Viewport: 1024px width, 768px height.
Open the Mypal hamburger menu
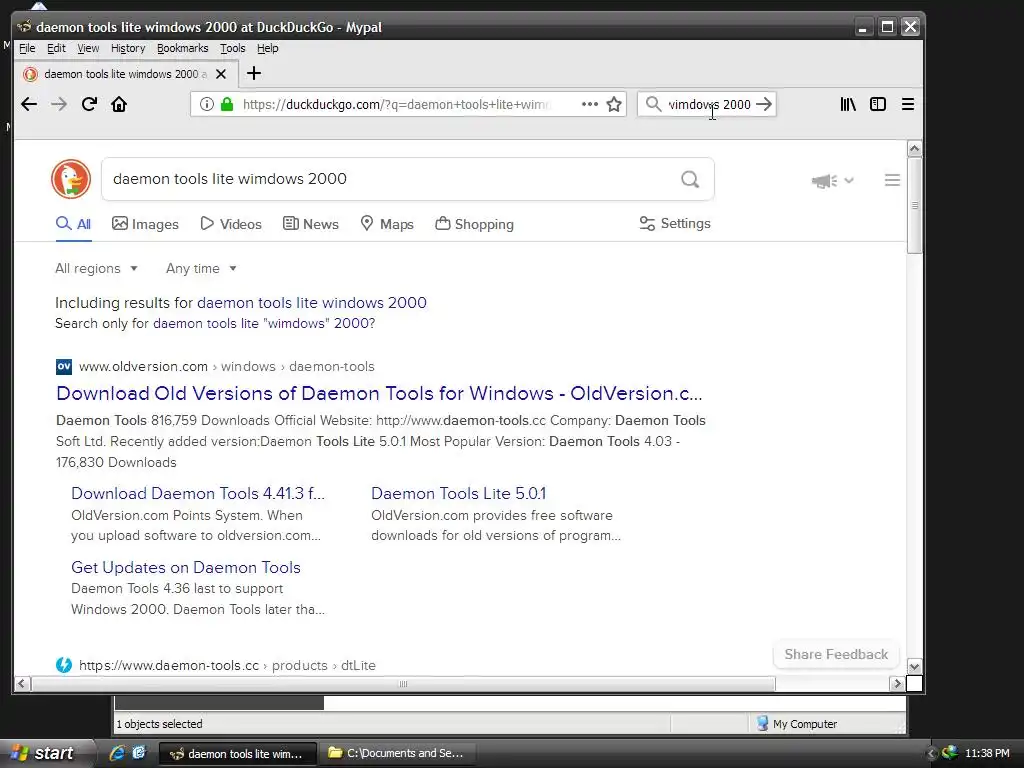(x=908, y=104)
